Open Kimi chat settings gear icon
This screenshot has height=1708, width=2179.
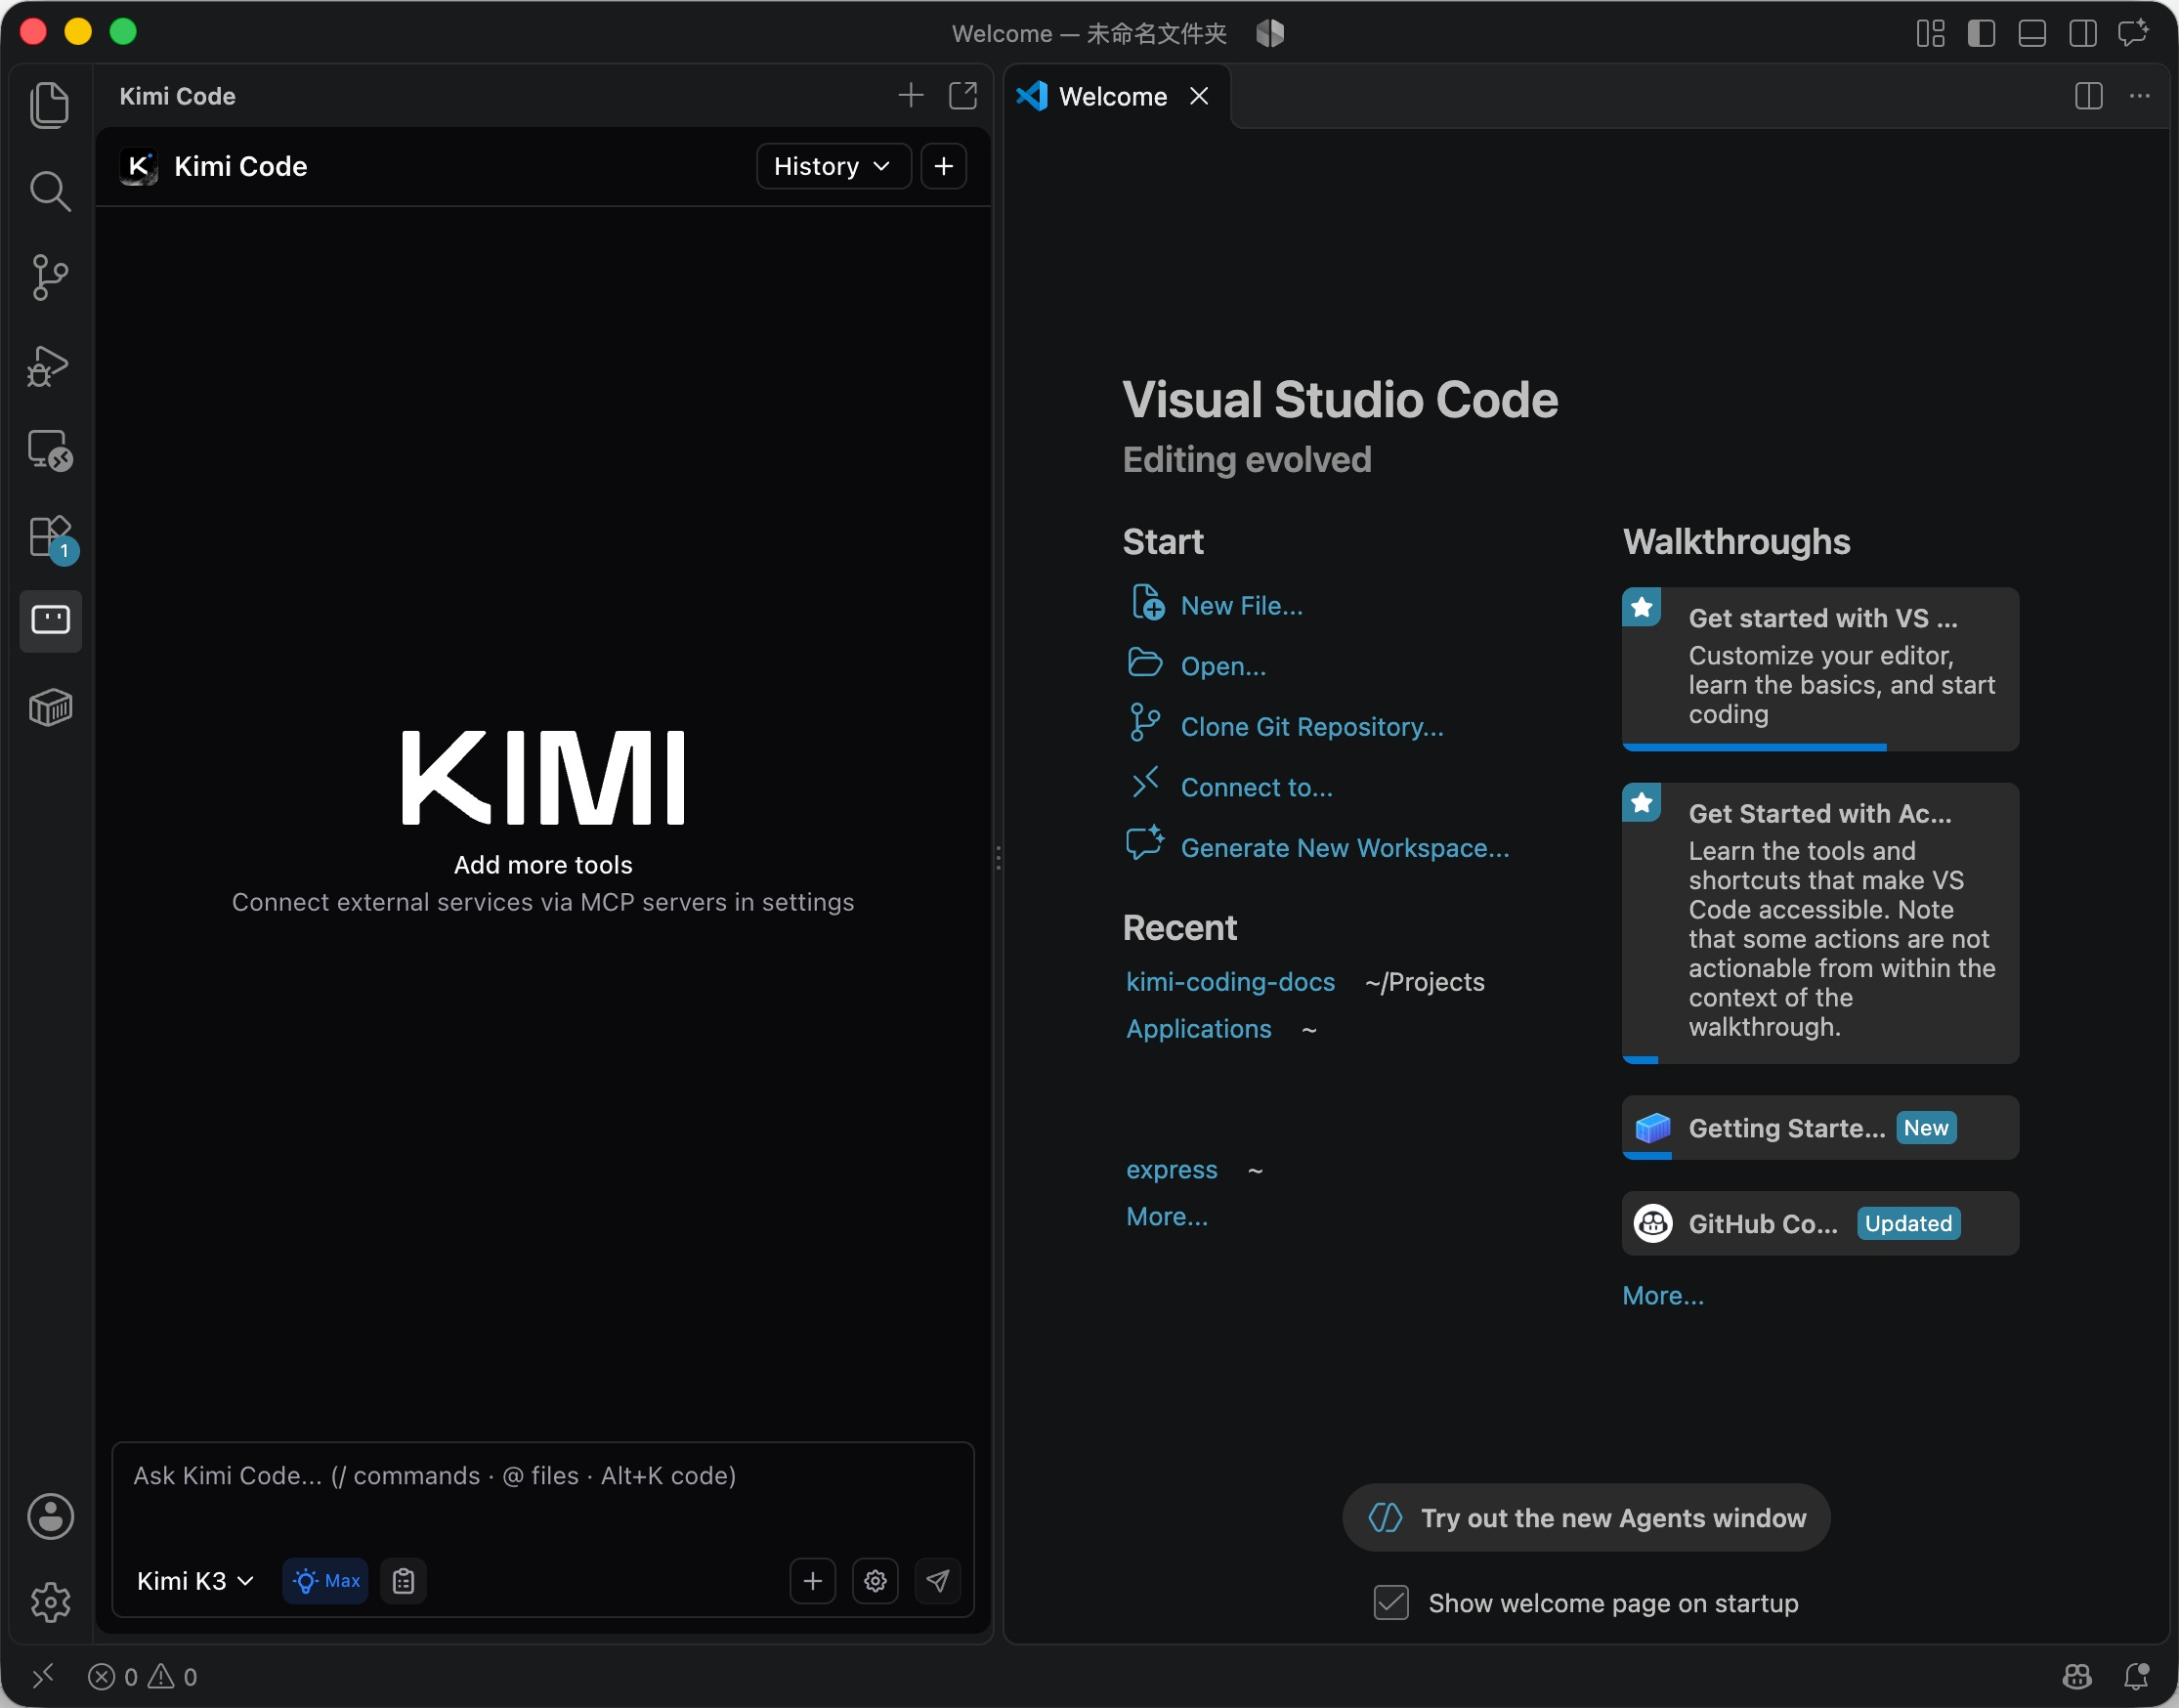click(875, 1581)
